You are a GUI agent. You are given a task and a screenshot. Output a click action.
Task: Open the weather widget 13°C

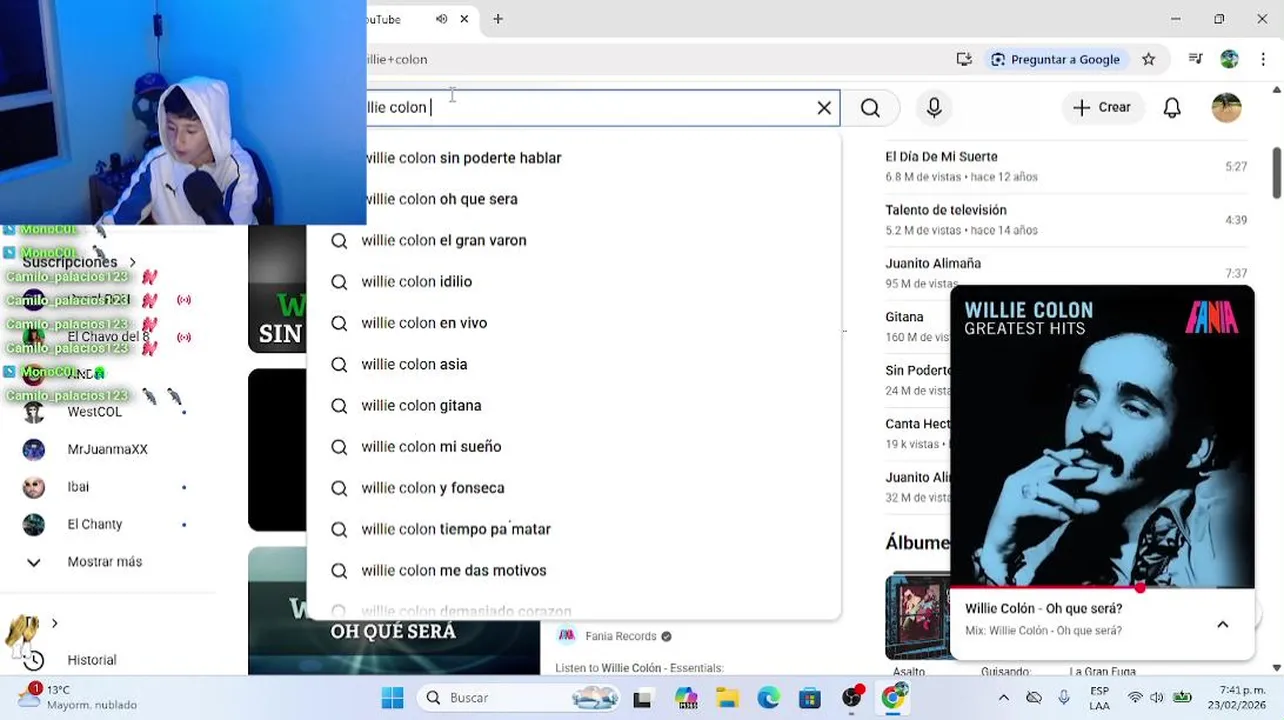pos(78,697)
